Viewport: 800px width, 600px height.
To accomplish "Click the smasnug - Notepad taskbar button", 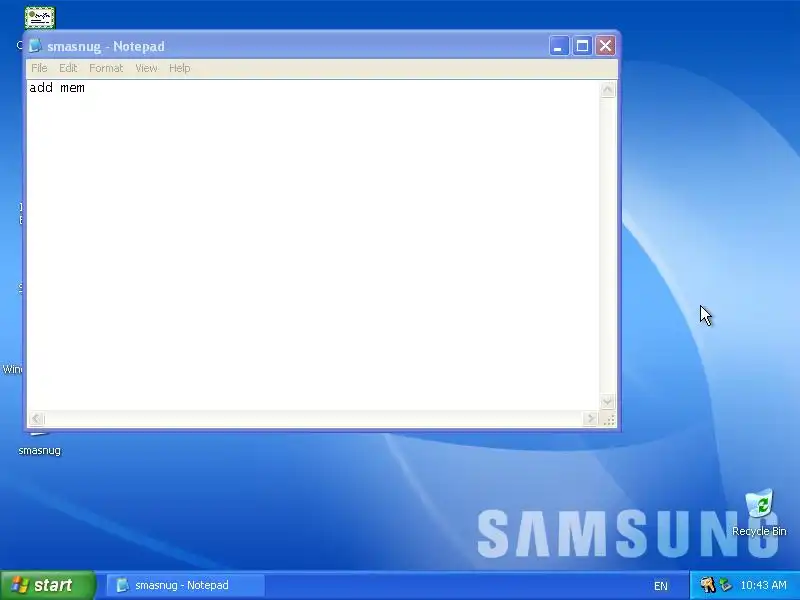I will click(186, 585).
